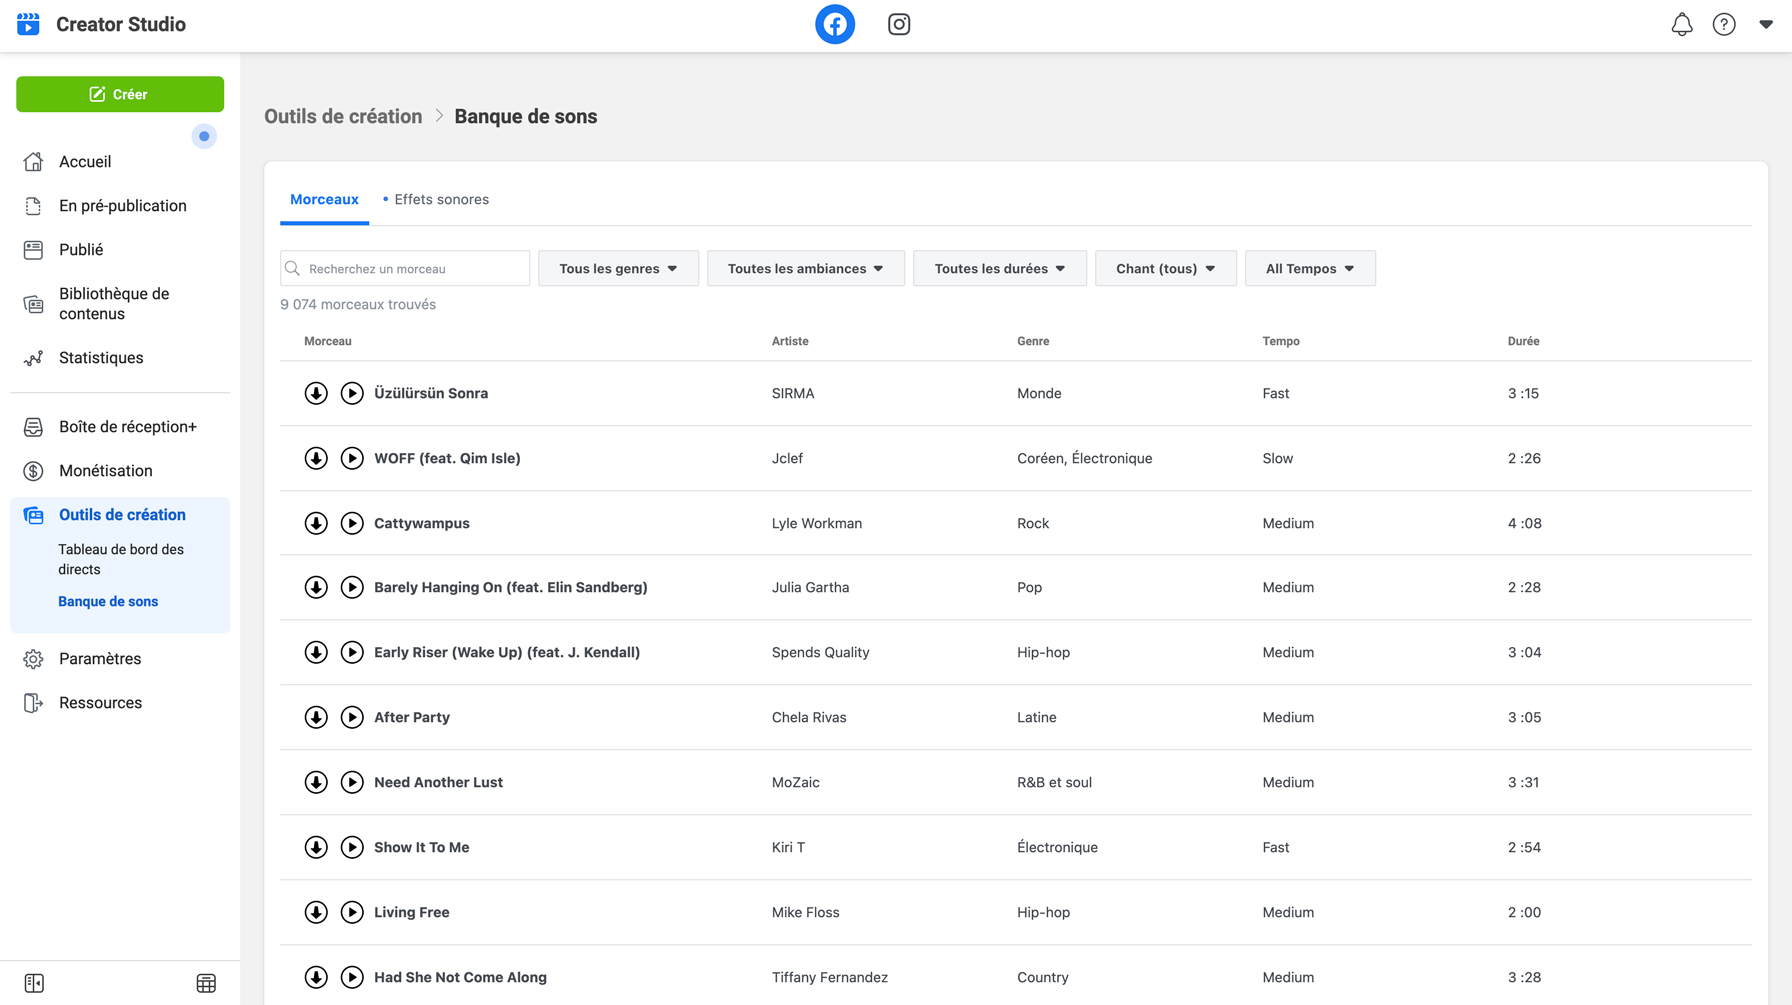This screenshot has height=1005, width=1792.
Task: Click the Artiste column header
Action: (x=790, y=341)
